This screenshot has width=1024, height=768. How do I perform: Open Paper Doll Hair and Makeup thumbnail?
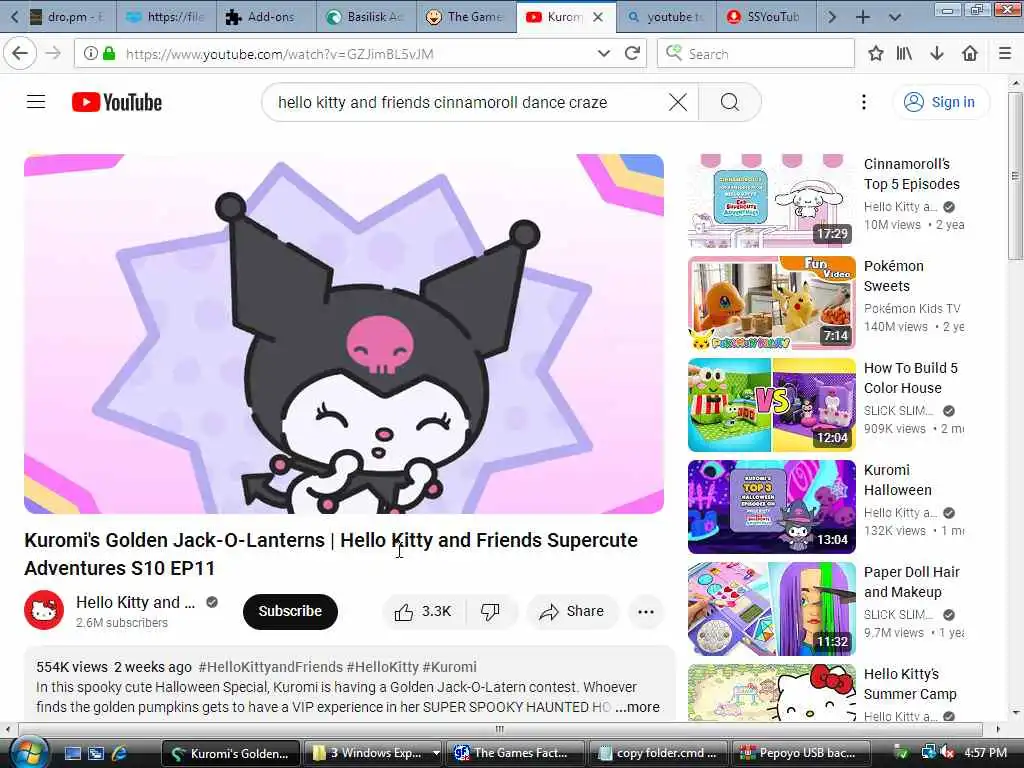[x=771, y=609]
